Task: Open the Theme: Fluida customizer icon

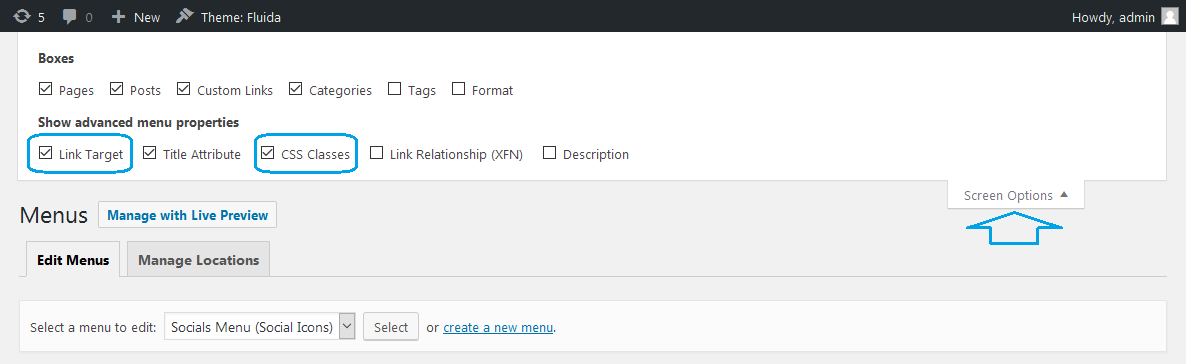Action: pos(184,16)
